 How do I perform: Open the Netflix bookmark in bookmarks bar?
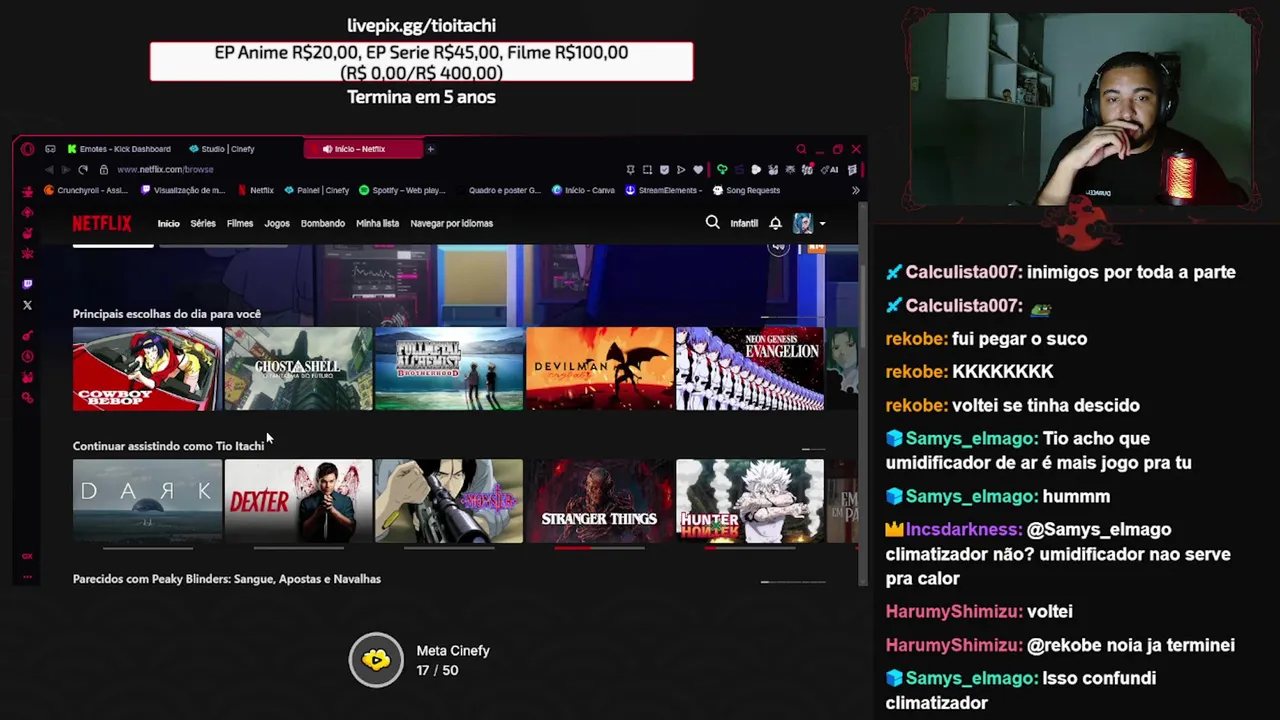pyautogui.click(x=255, y=190)
